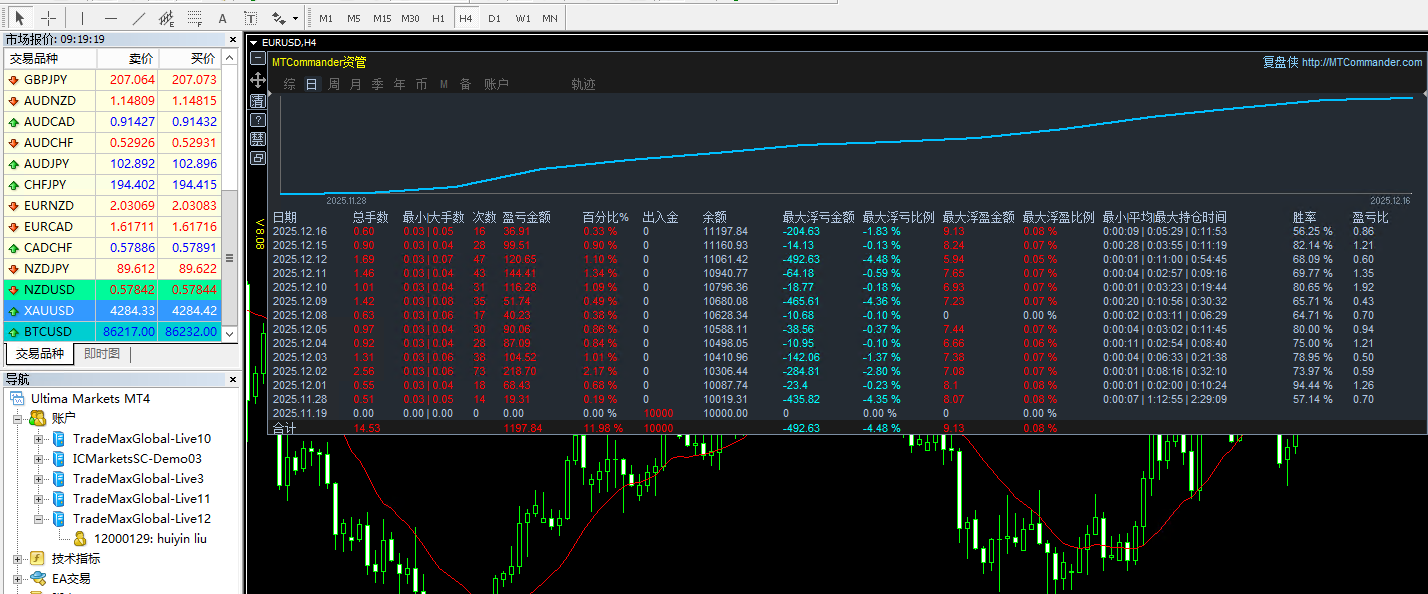Image resolution: width=1428 pixels, height=594 pixels.
Task: Switch to the 交易品种 tab
Action: point(39,353)
